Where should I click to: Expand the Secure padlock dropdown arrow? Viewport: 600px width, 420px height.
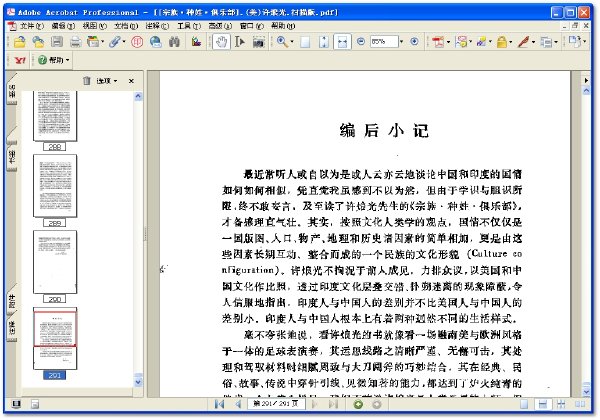click(510, 42)
